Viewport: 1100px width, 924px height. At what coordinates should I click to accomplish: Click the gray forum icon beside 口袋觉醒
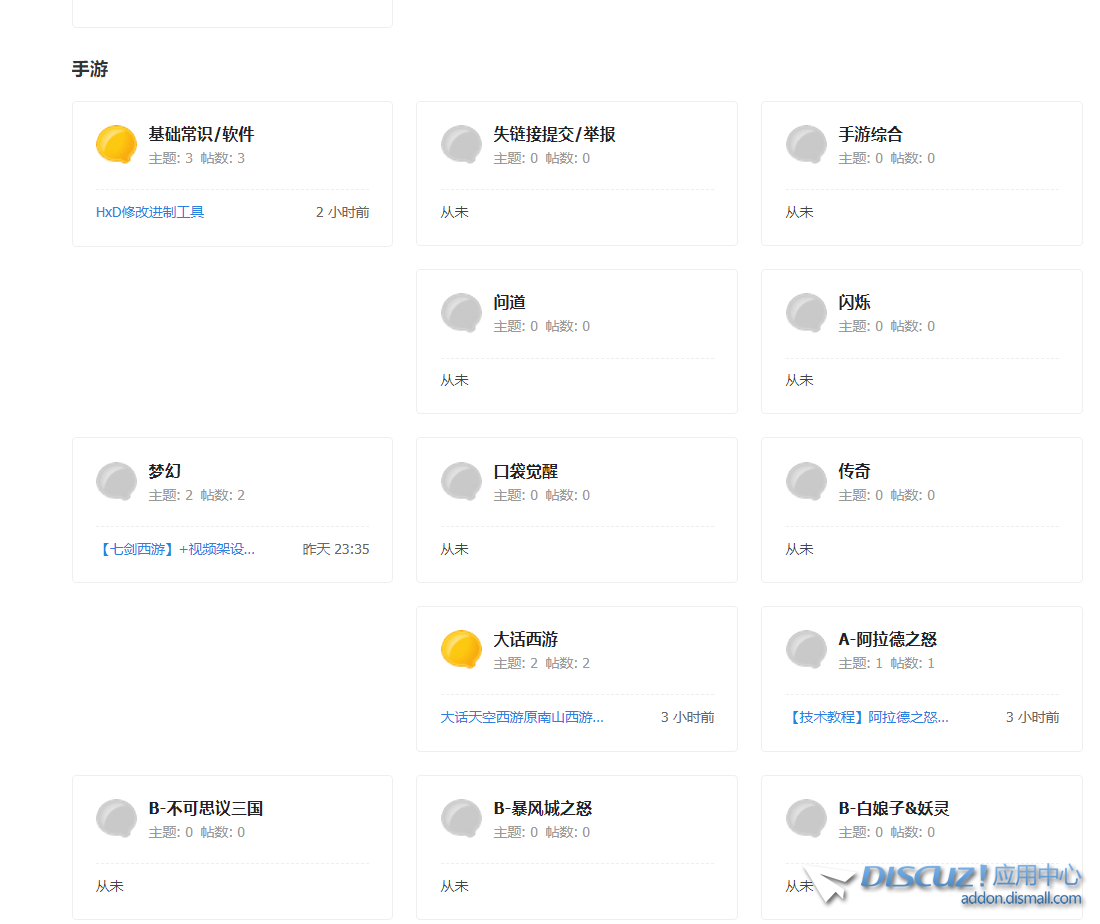point(461,482)
